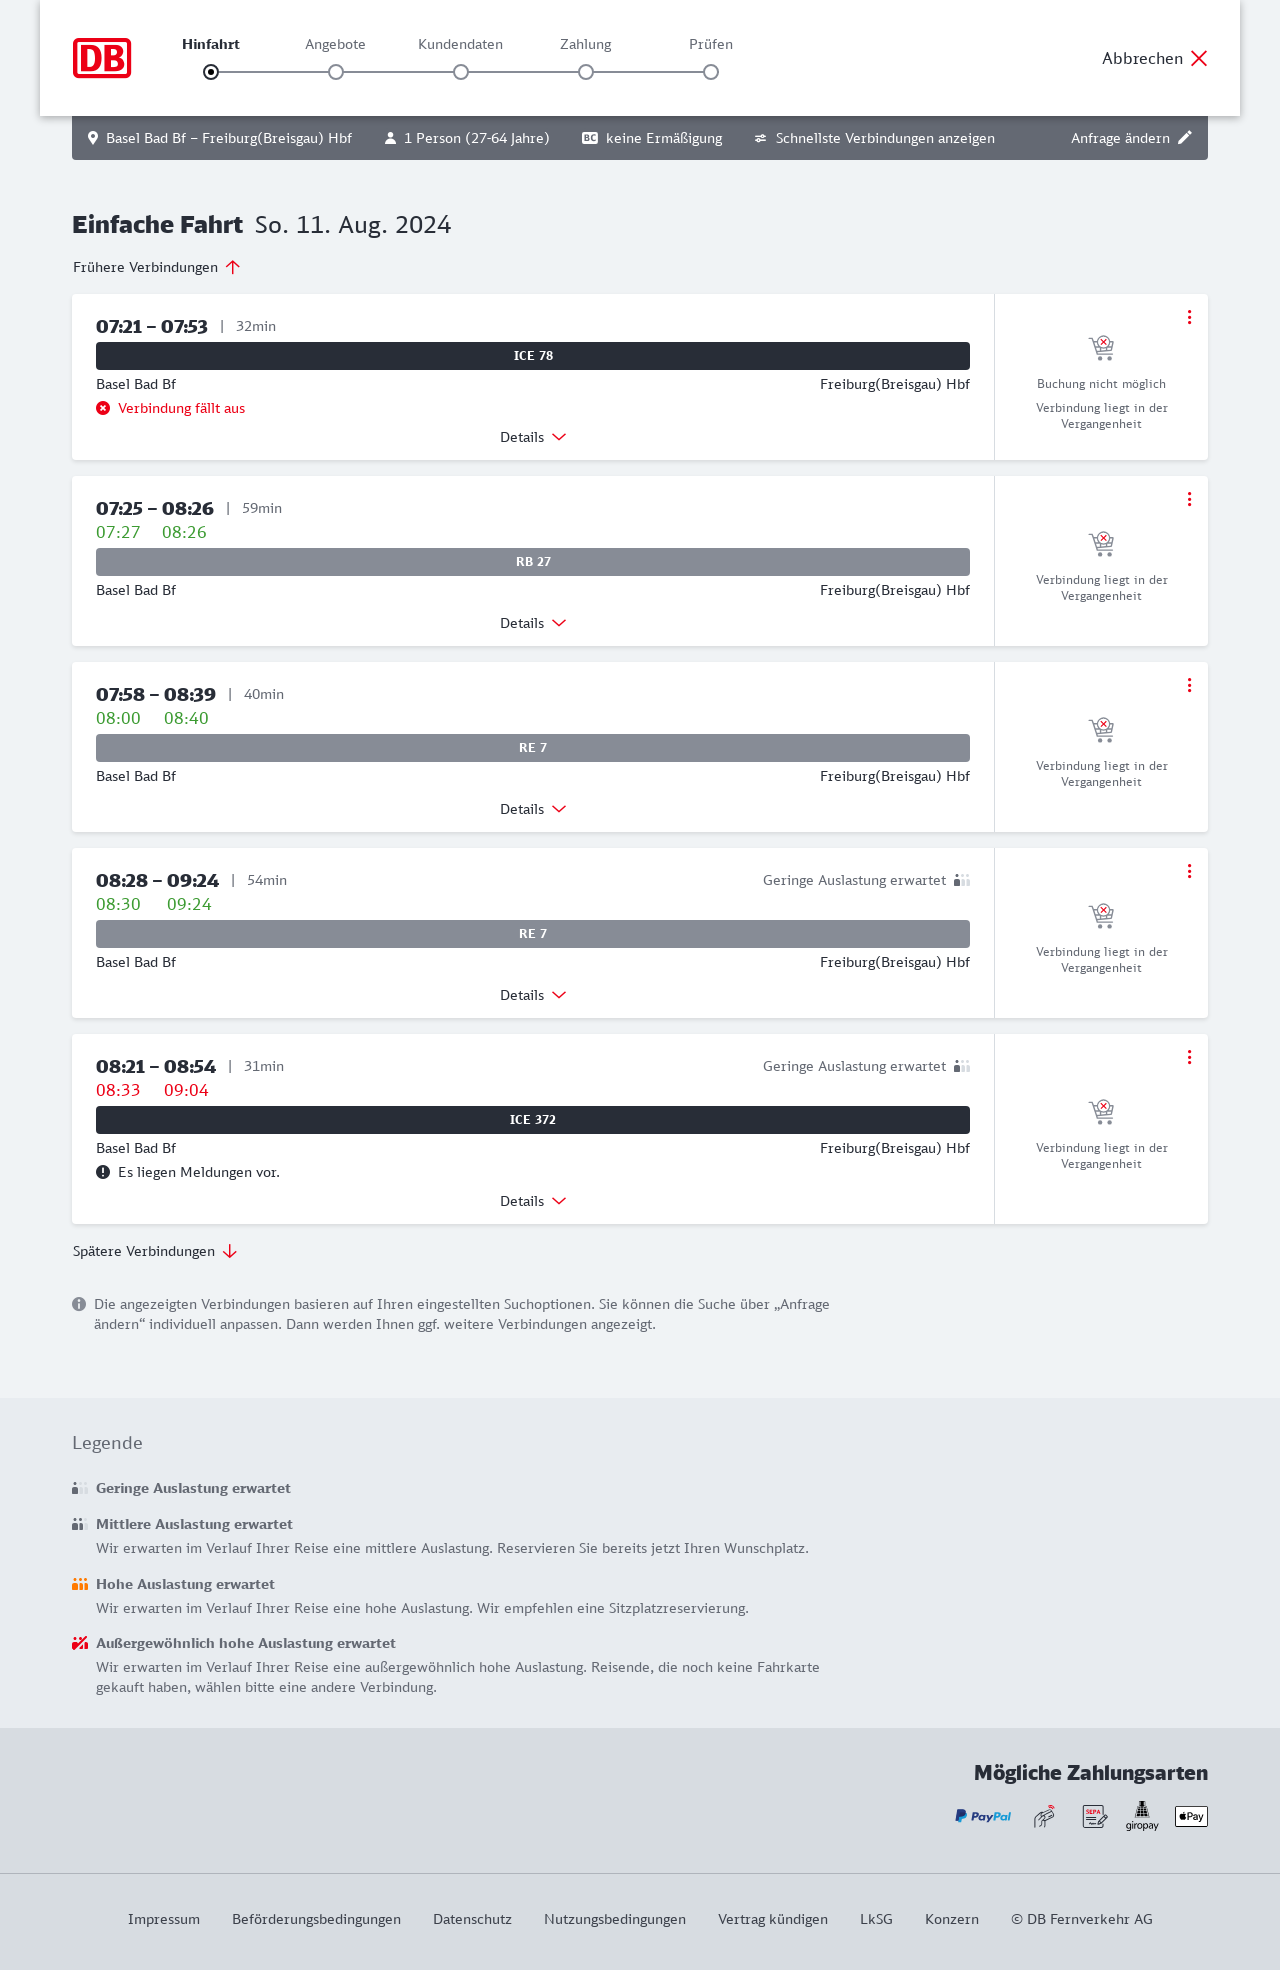This screenshot has width=1280, height=1970.
Task: Select the Zahlung step in progress bar
Action: pos(586,71)
